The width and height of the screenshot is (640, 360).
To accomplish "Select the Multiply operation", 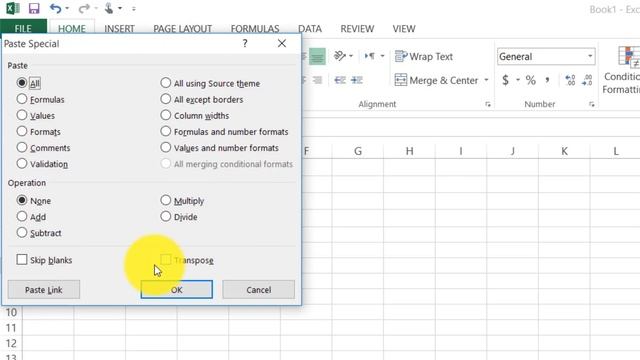I will (165, 200).
